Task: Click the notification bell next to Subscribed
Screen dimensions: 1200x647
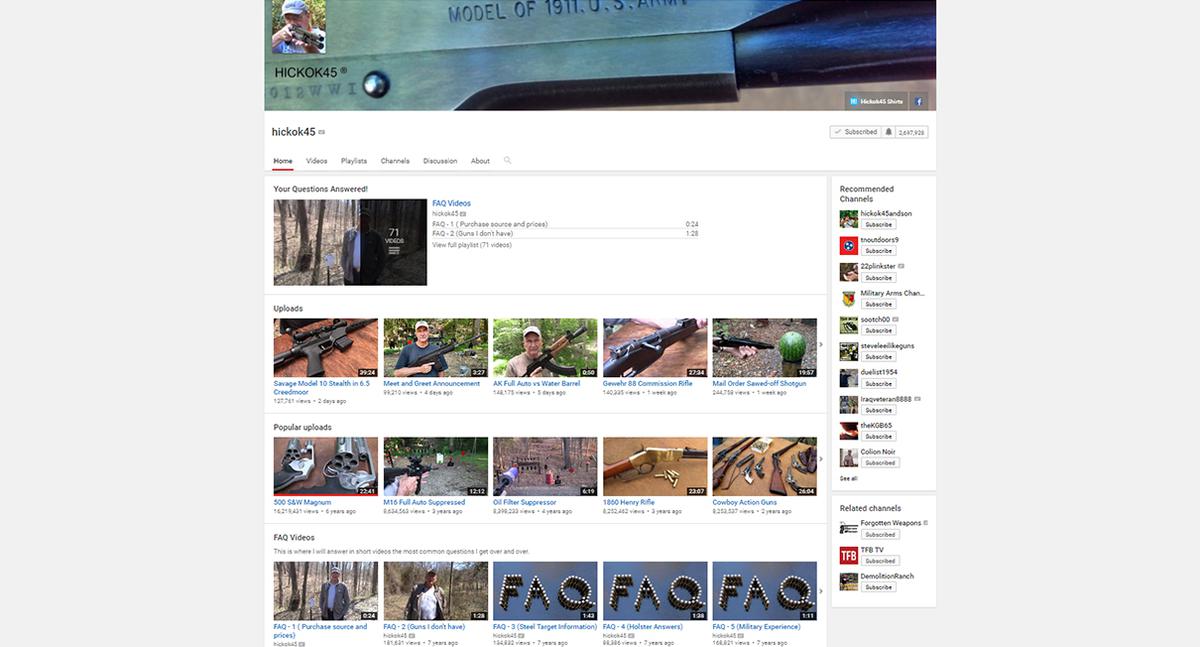Action: click(x=888, y=132)
